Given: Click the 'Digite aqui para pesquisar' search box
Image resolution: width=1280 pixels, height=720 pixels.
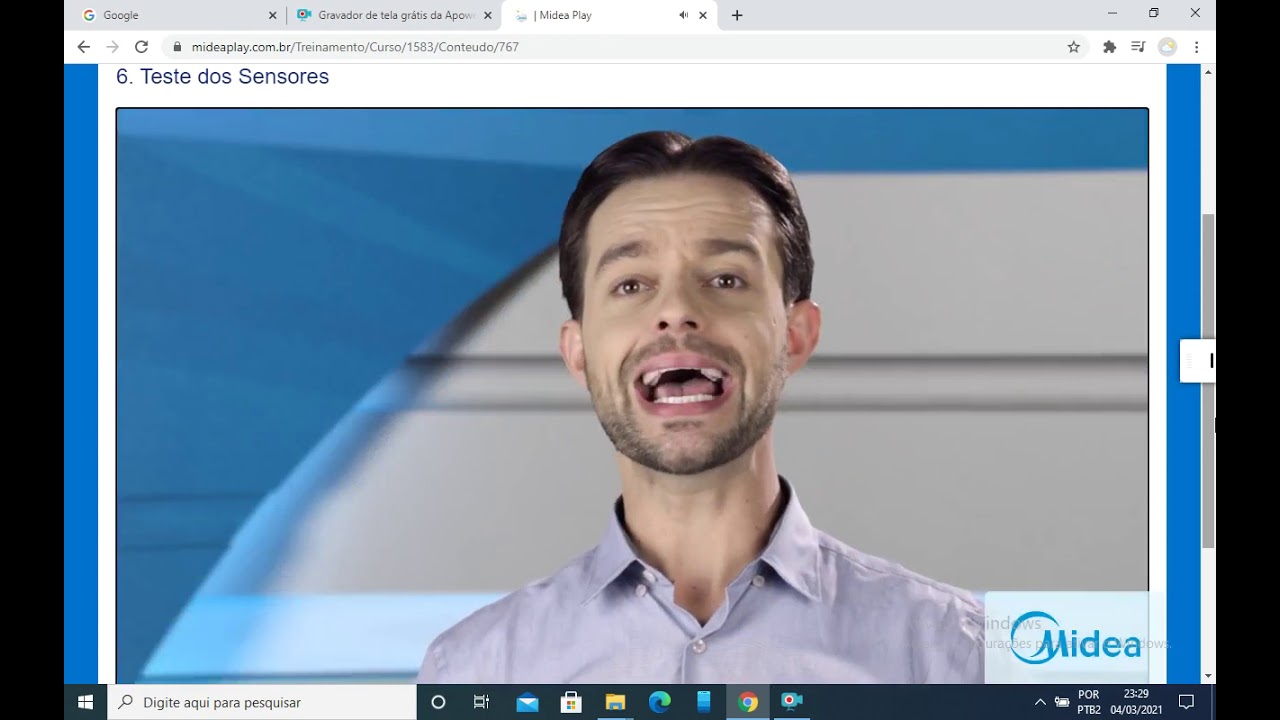Looking at the screenshot, I should tap(262, 702).
